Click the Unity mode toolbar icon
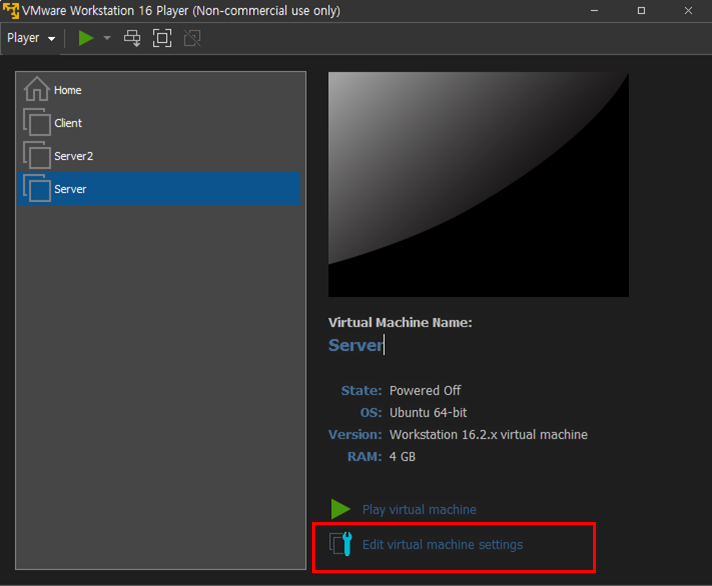 click(192, 38)
